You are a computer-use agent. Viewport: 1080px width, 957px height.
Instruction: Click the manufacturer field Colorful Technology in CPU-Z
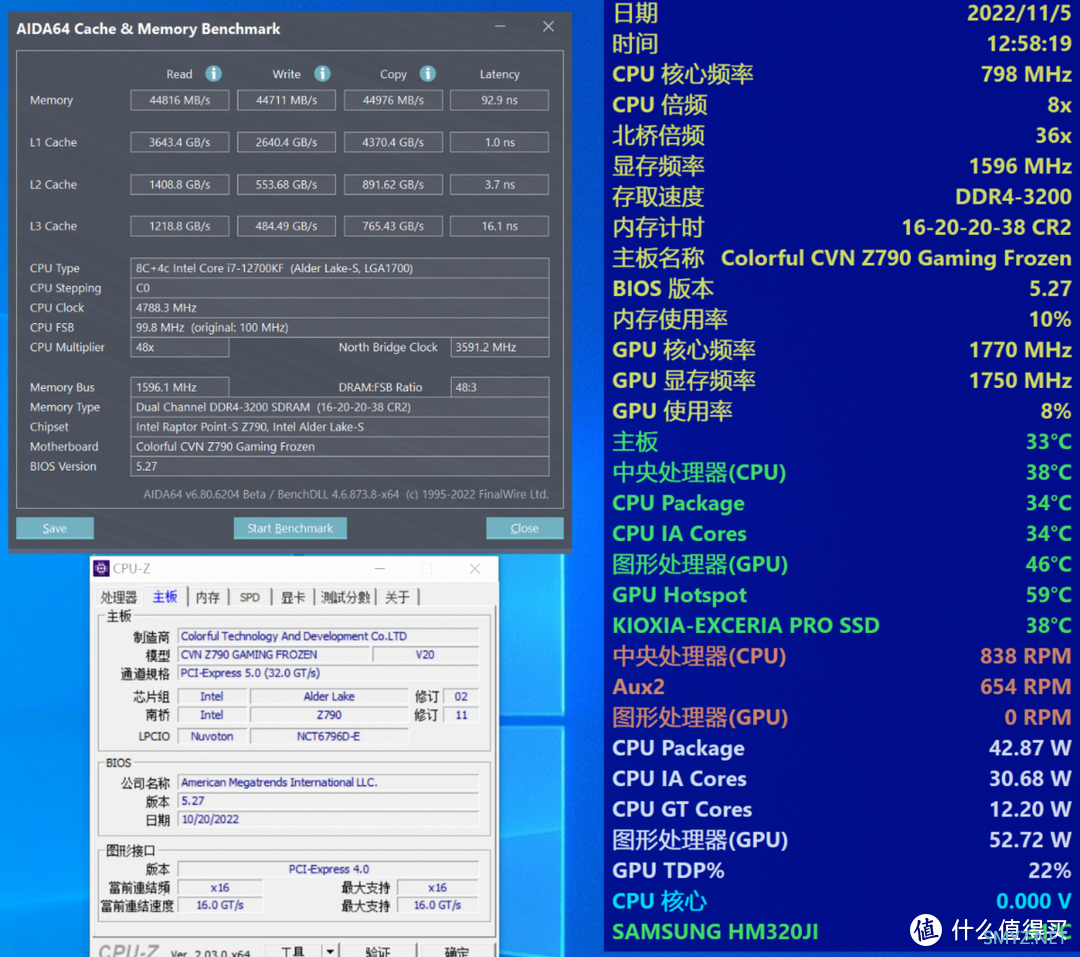point(328,636)
